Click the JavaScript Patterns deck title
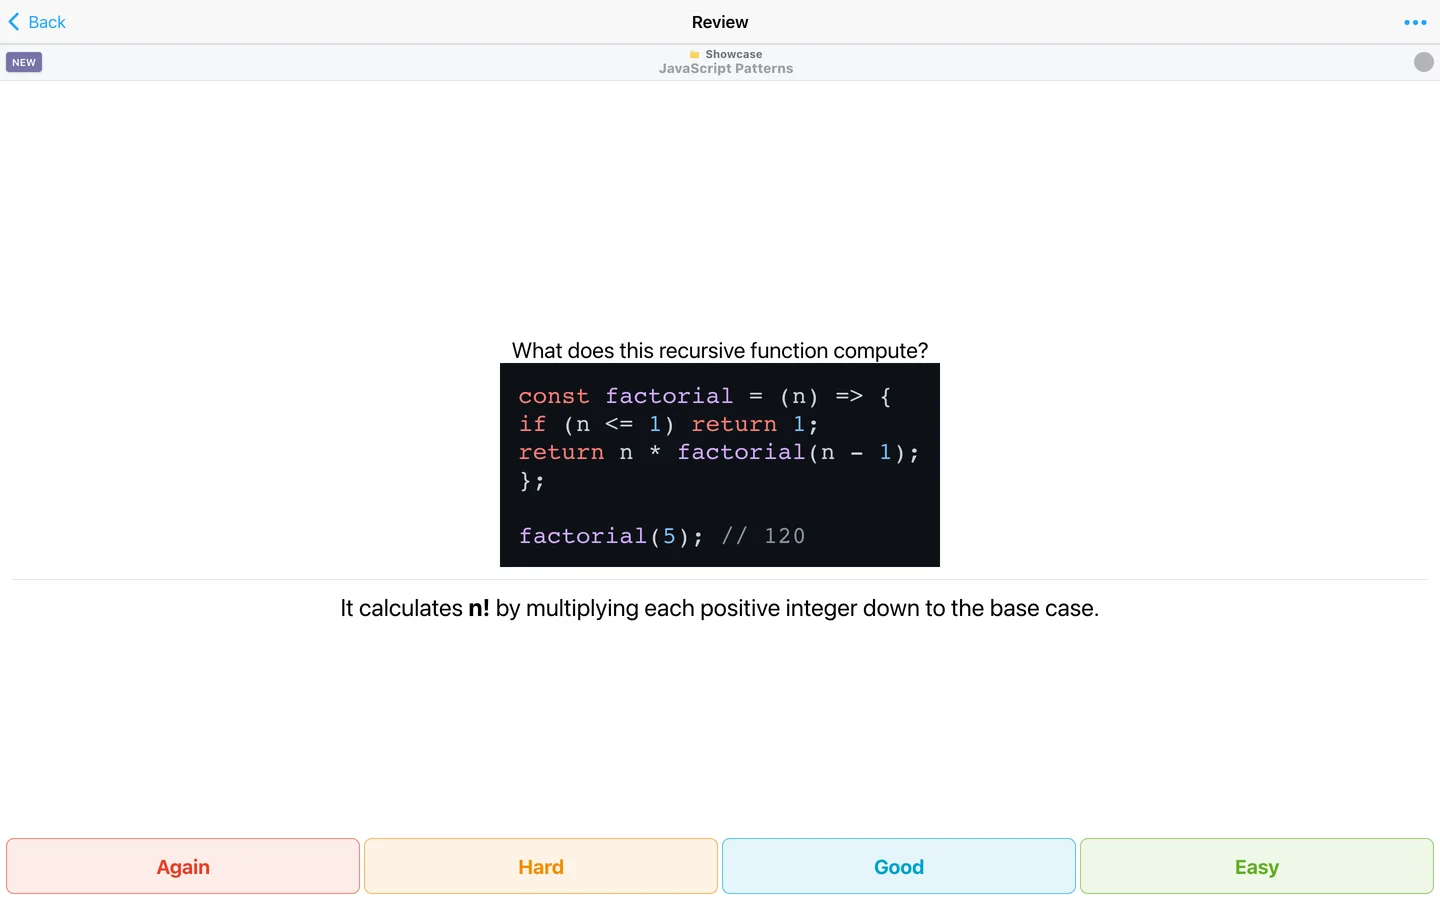 click(x=726, y=69)
